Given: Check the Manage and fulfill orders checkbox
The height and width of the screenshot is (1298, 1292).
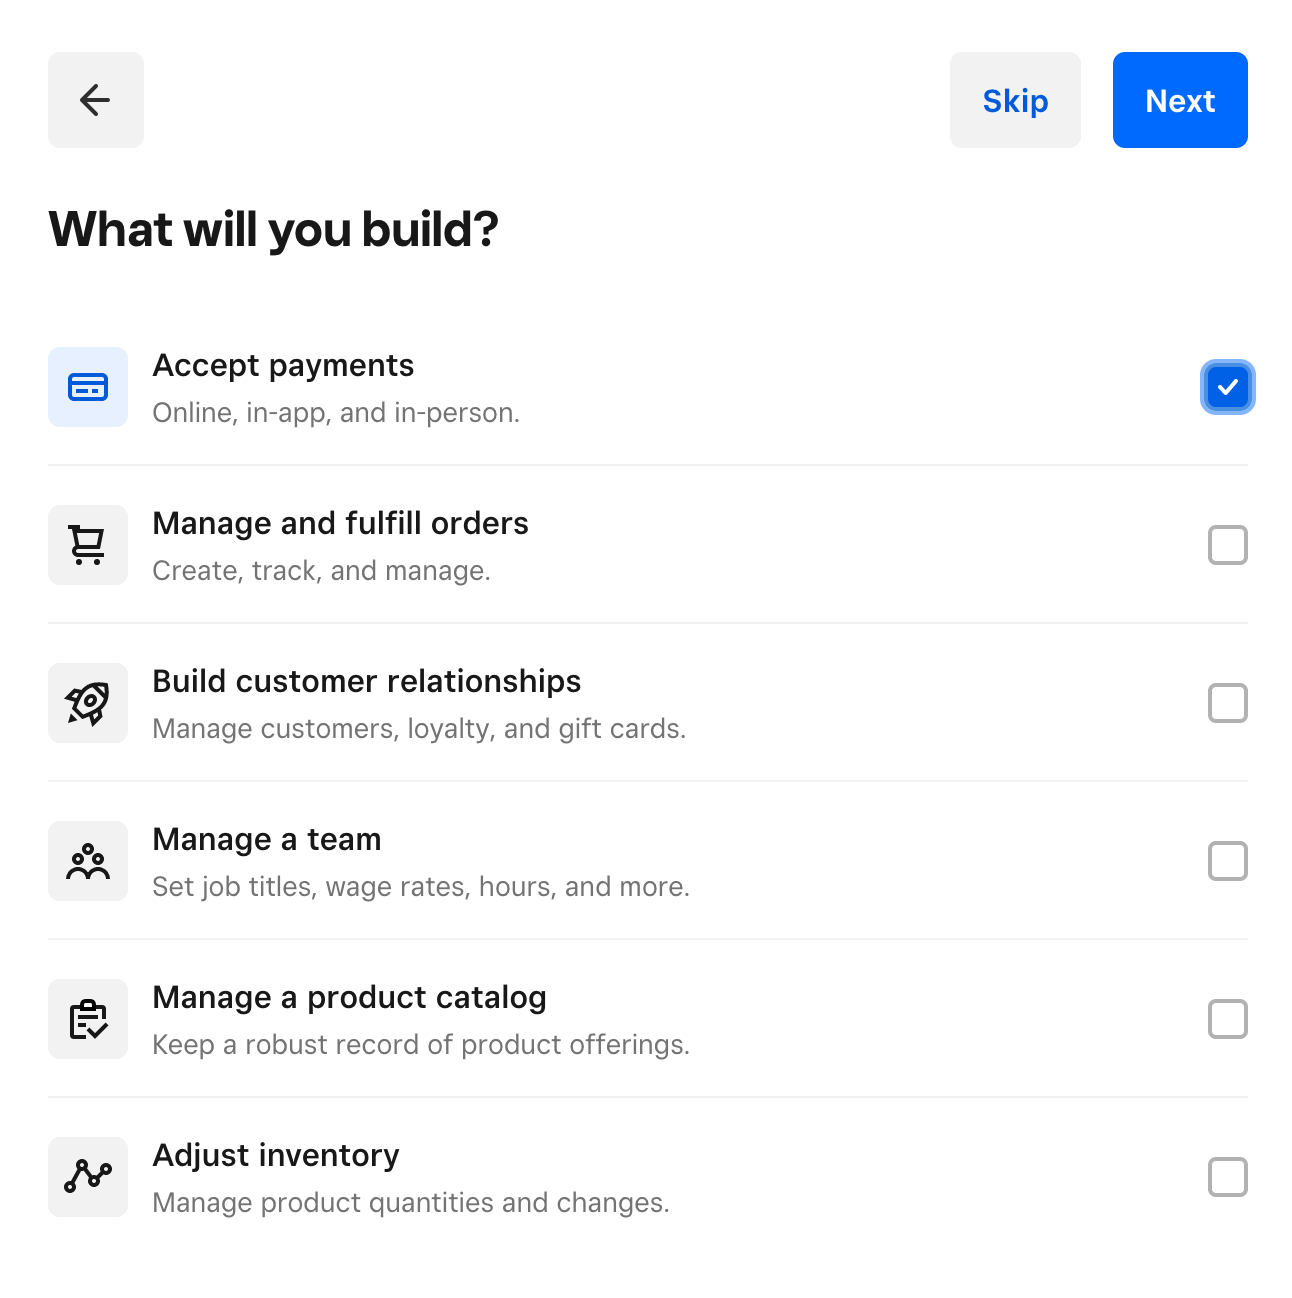Looking at the screenshot, I should coord(1227,545).
